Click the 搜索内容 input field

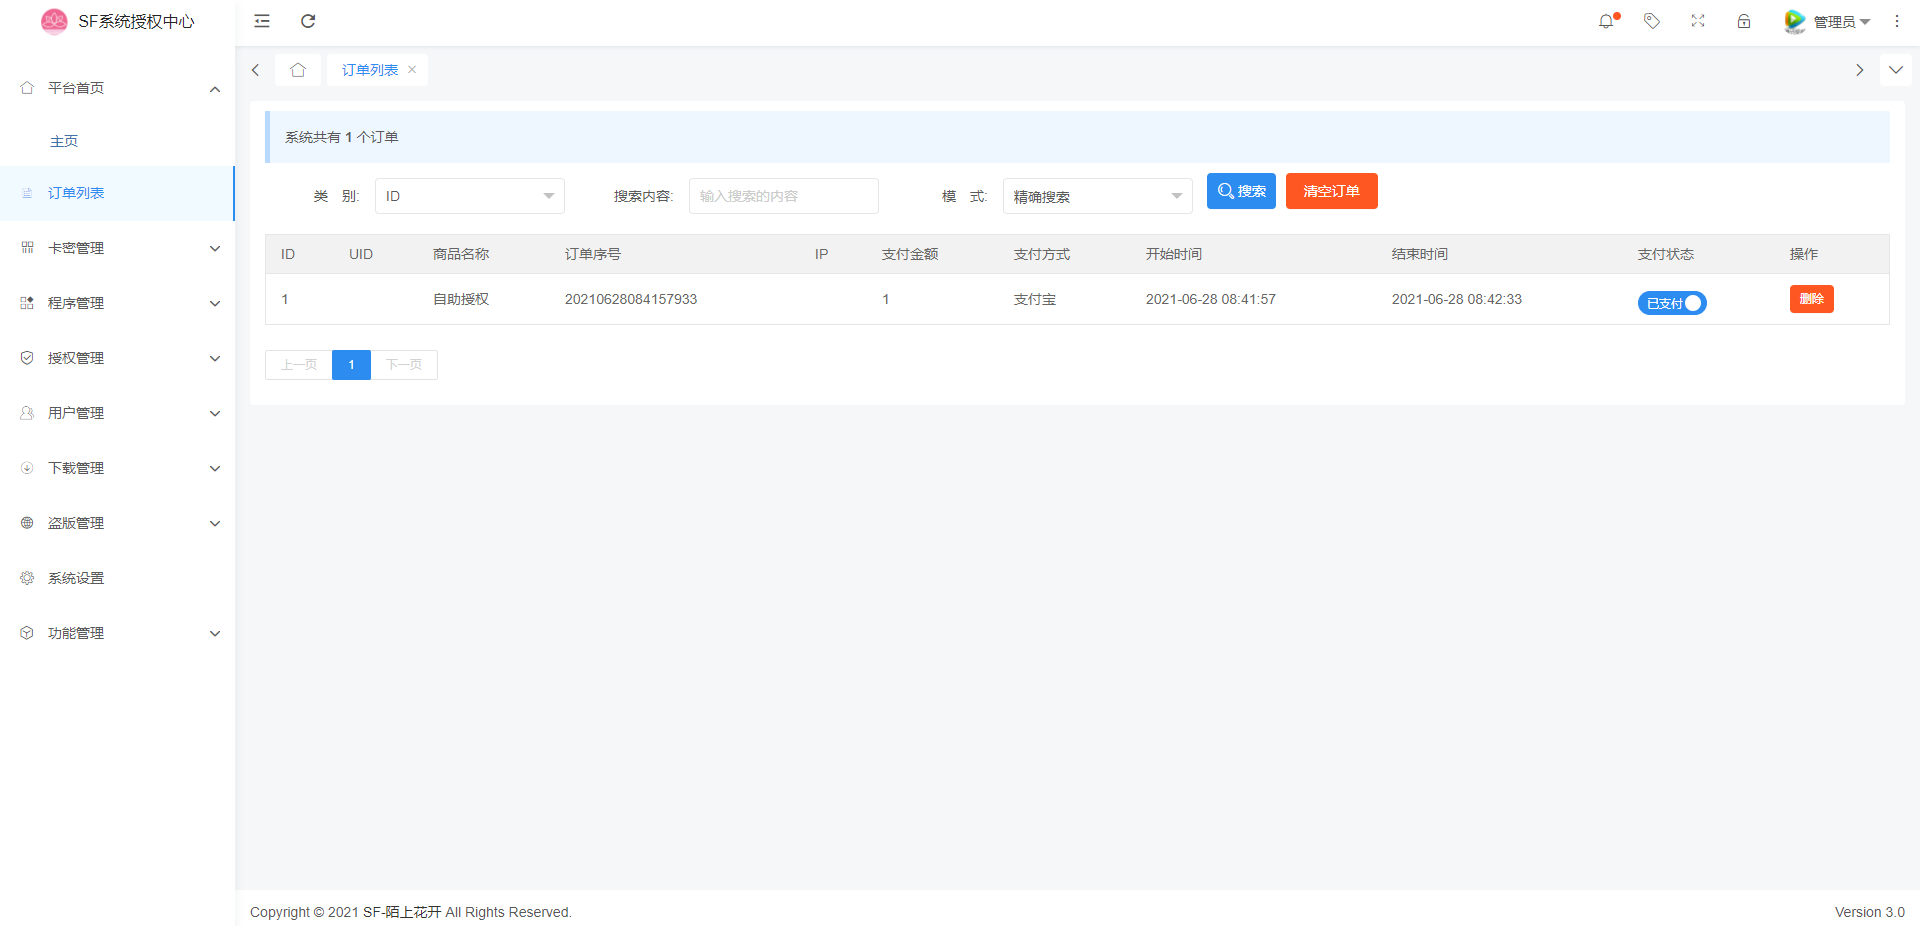click(x=783, y=196)
